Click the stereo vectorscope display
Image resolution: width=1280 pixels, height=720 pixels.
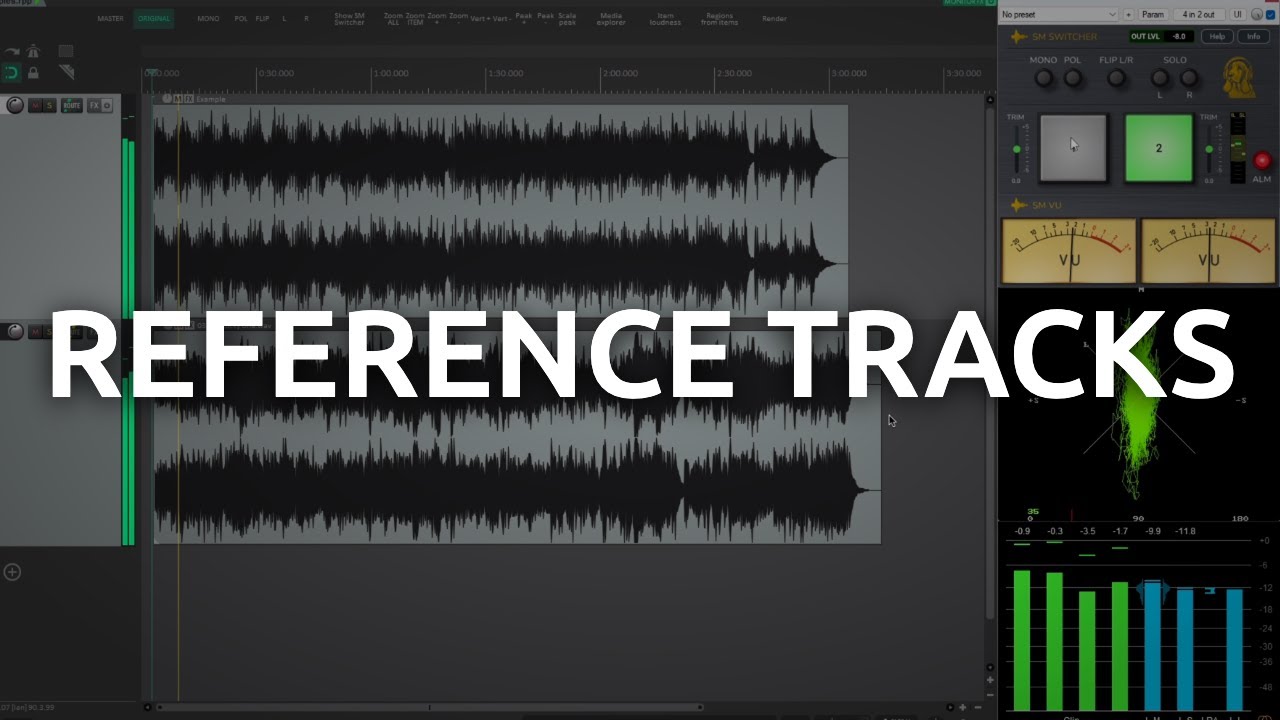click(x=1138, y=404)
